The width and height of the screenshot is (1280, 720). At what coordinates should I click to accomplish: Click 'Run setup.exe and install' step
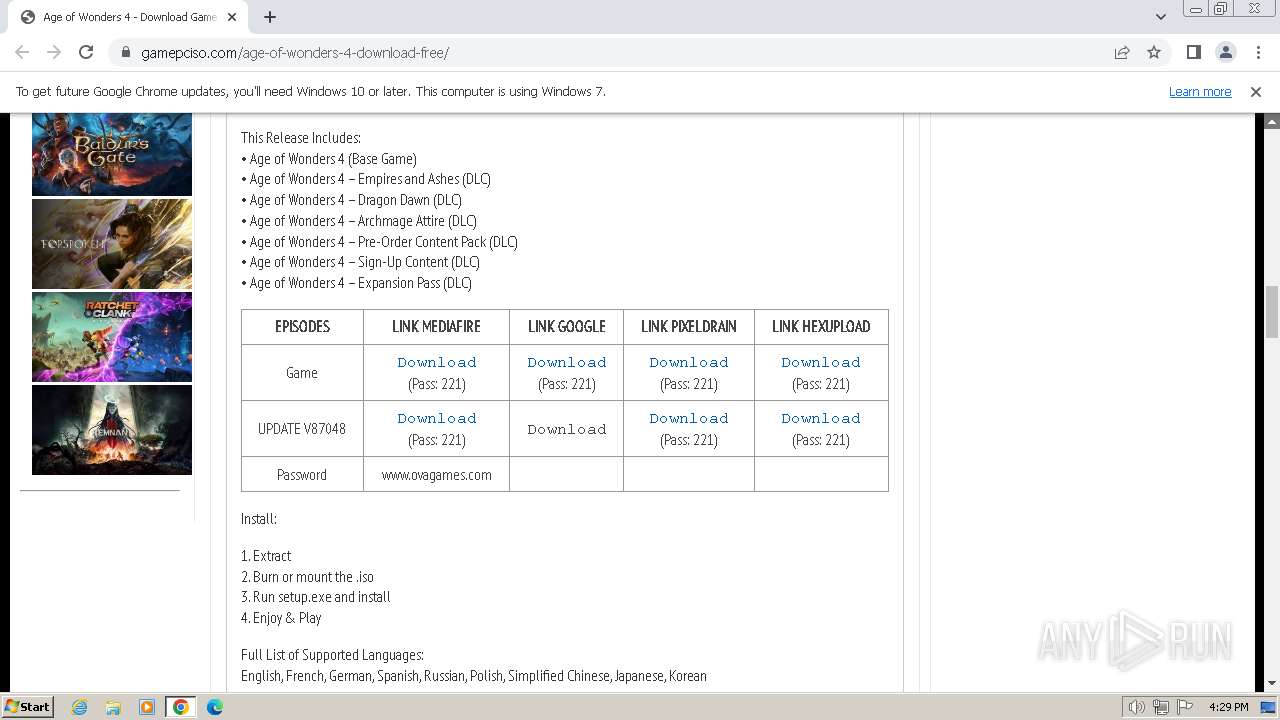click(x=316, y=597)
